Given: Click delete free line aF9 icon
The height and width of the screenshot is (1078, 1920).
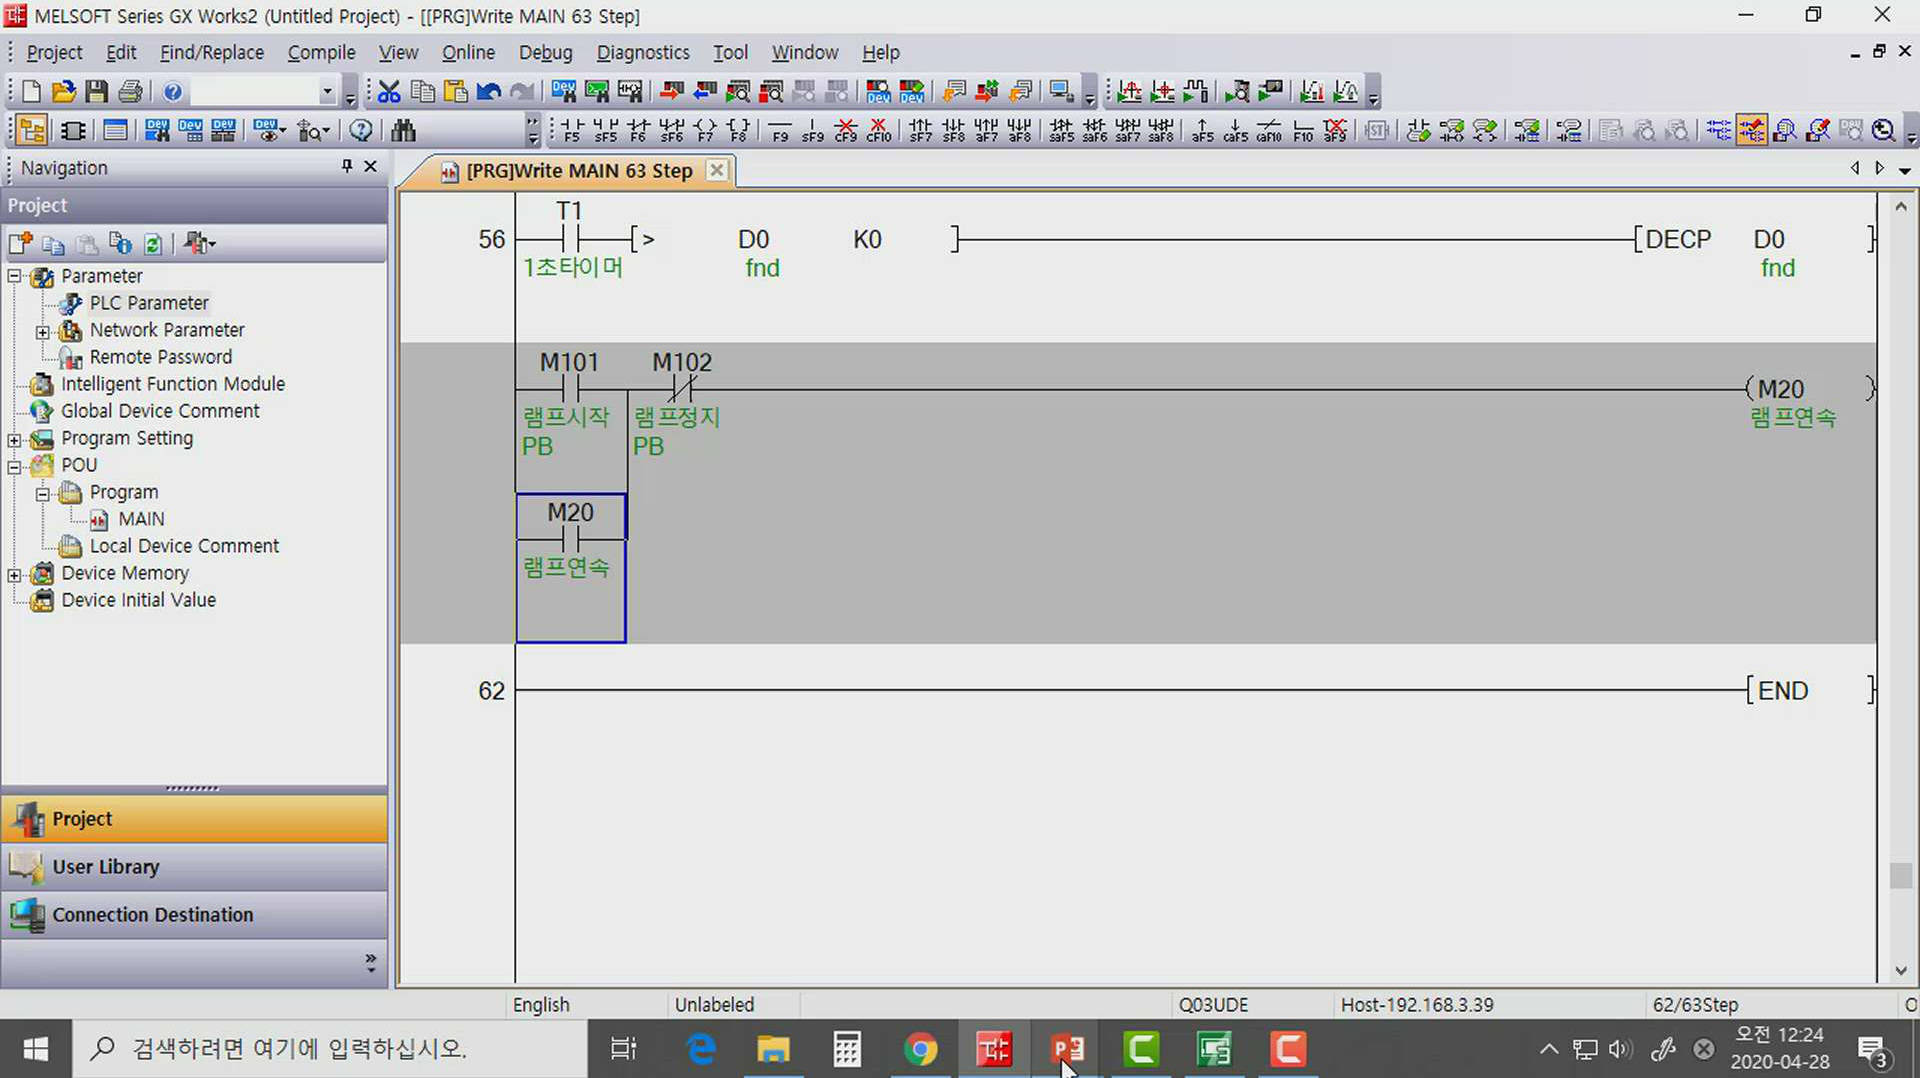Looking at the screenshot, I should [1336, 131].
